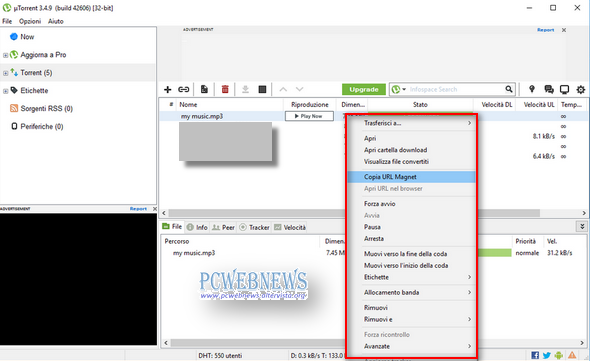
Task: Open search provider dropdown arrow
Action: [404, 90]
